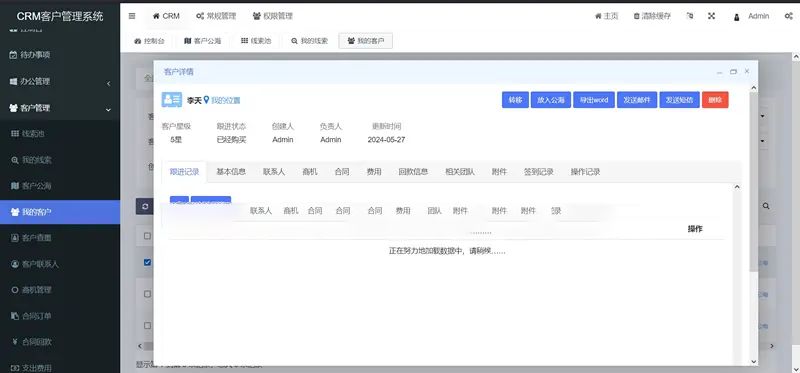Click the red 删除 button
This screenshot has height=373, width=800.
coord(715,100)
